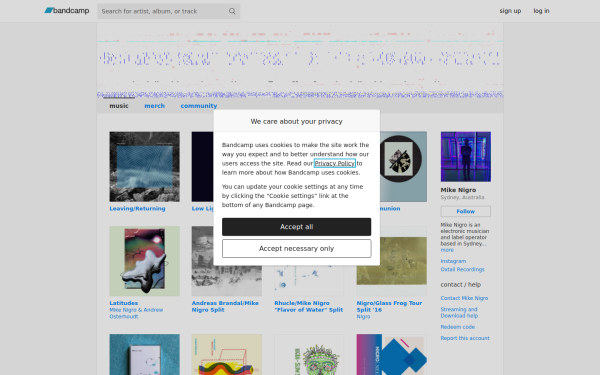Open the sign up link
The width and height of the screenshot is (600, 375).
510,11
